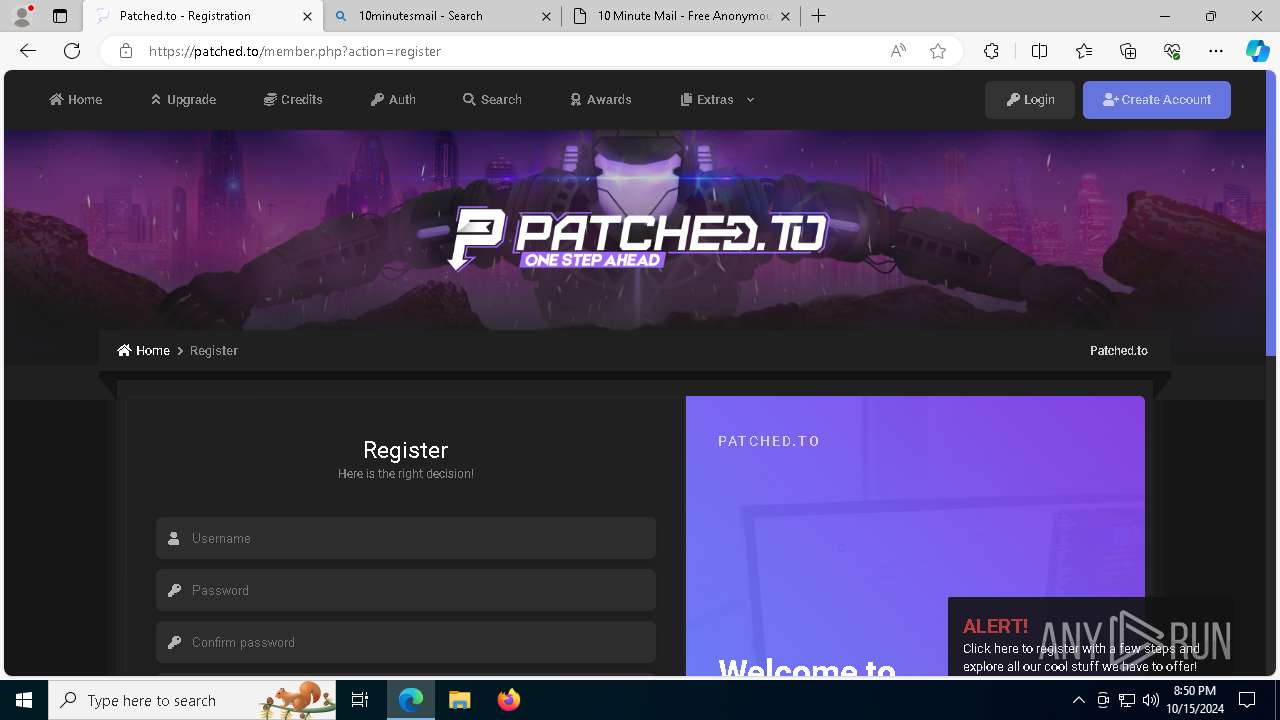Click the ALERT register notification popup
The height and width of the screenshot is (720, 1280).
tap(1090, 637)
